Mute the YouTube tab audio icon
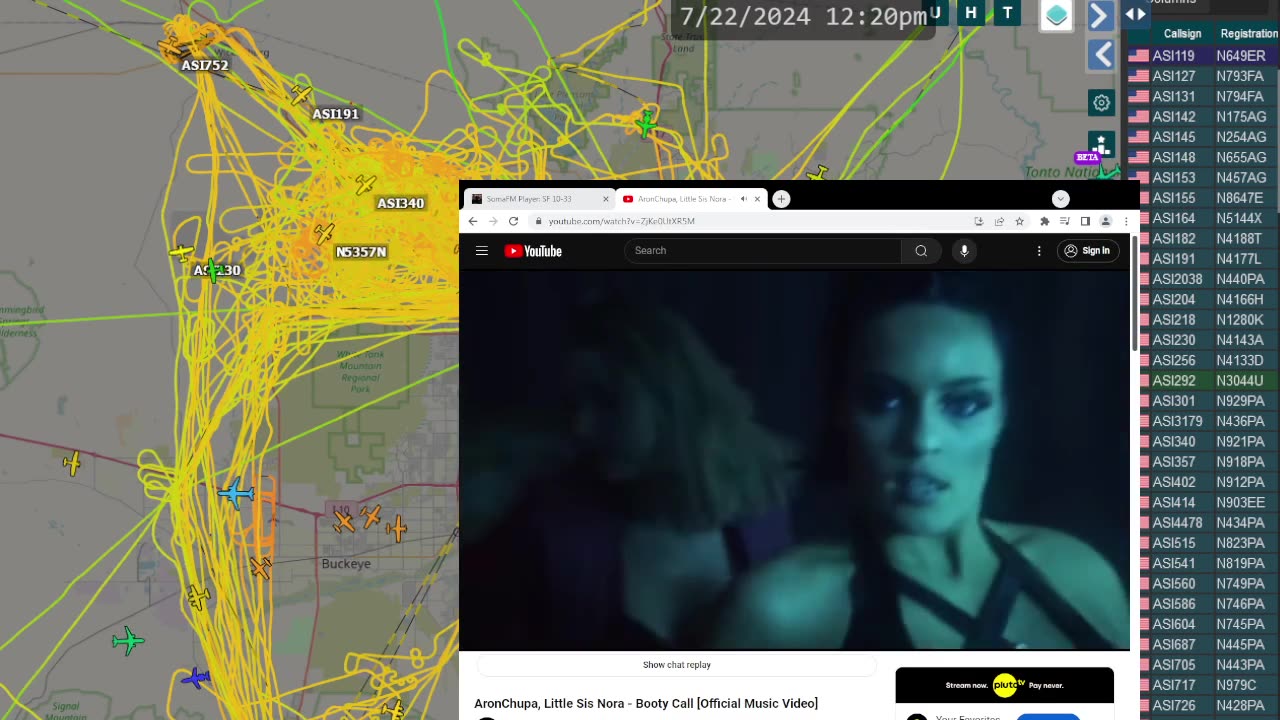The image size is (1280, 720). coord(742,199)
